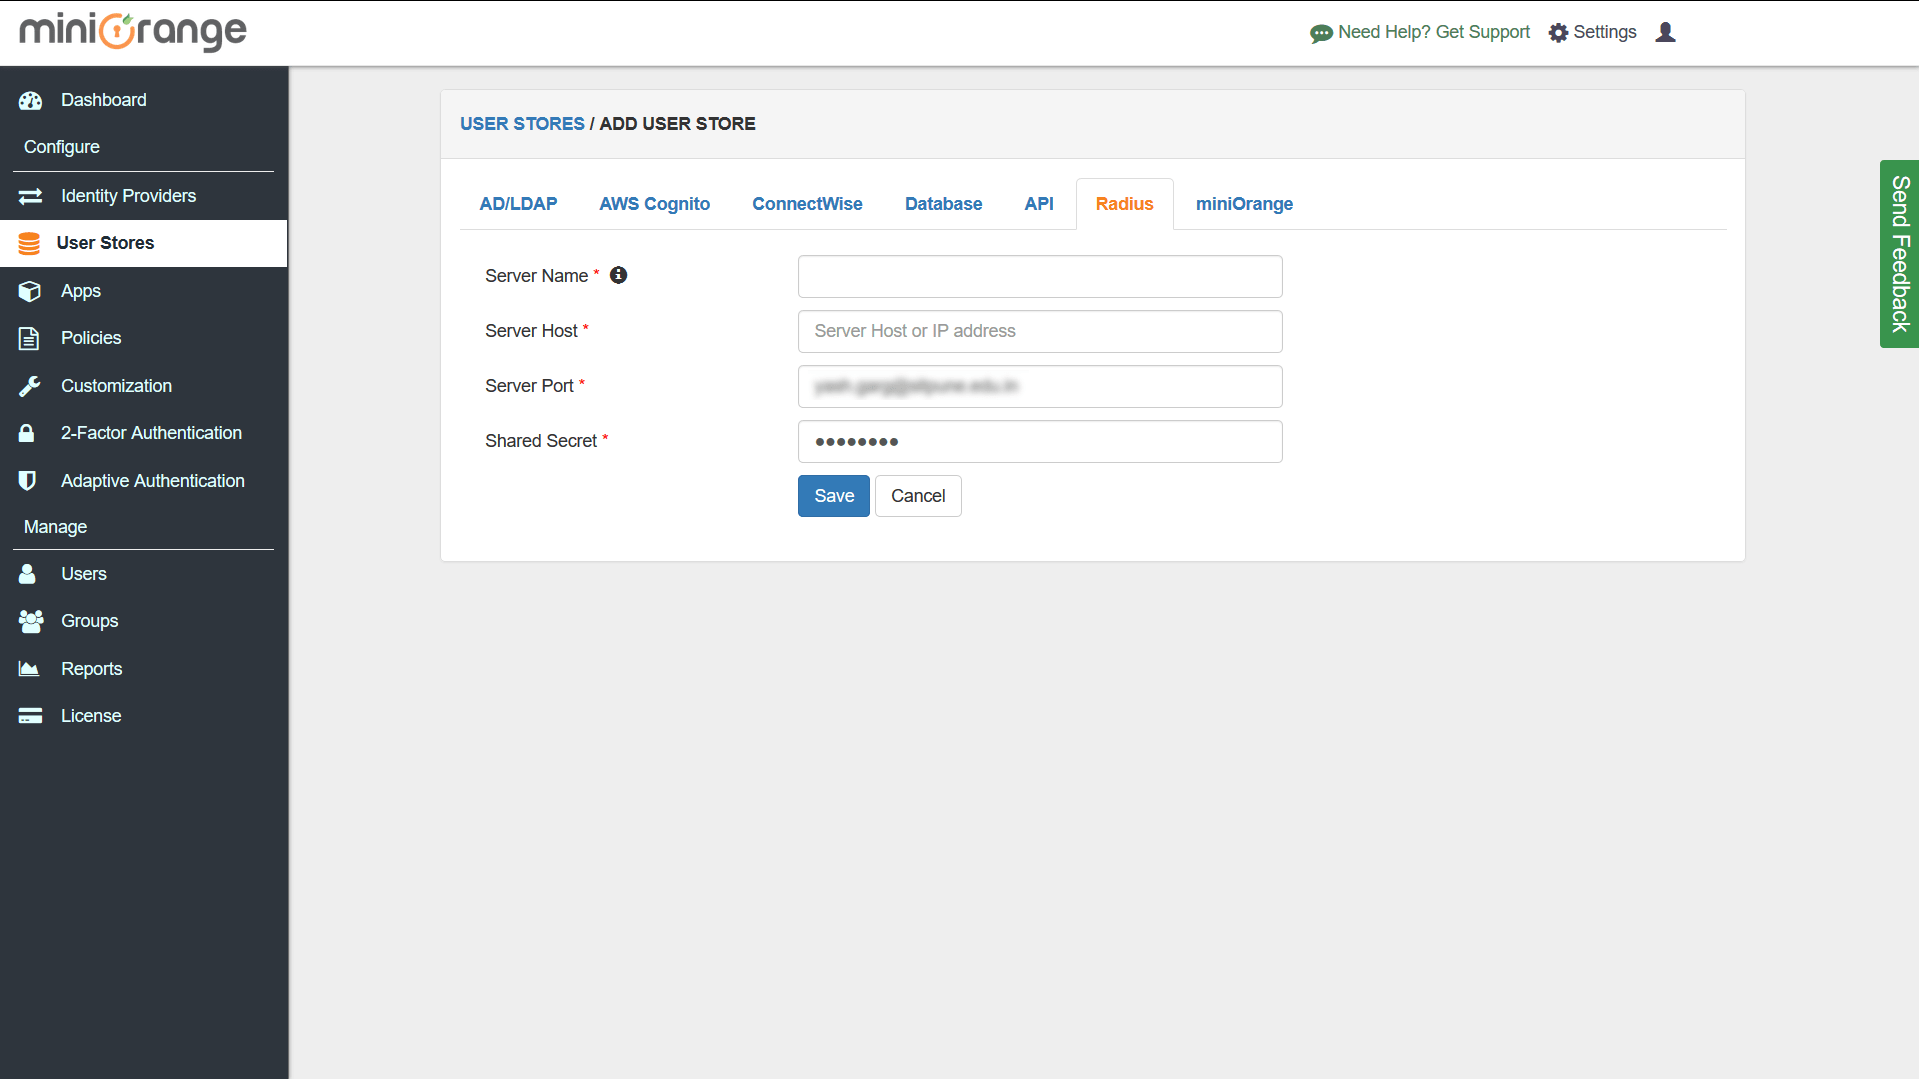This screenshot has width=1919, height=1079.
Task: Open Groups in sidebar
Action: click(144, 621)
